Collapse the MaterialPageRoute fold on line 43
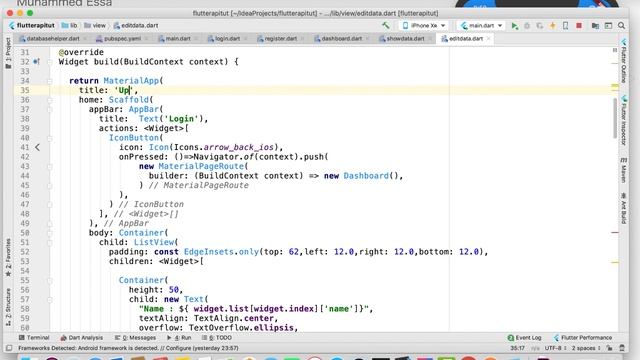 [50, 167]
